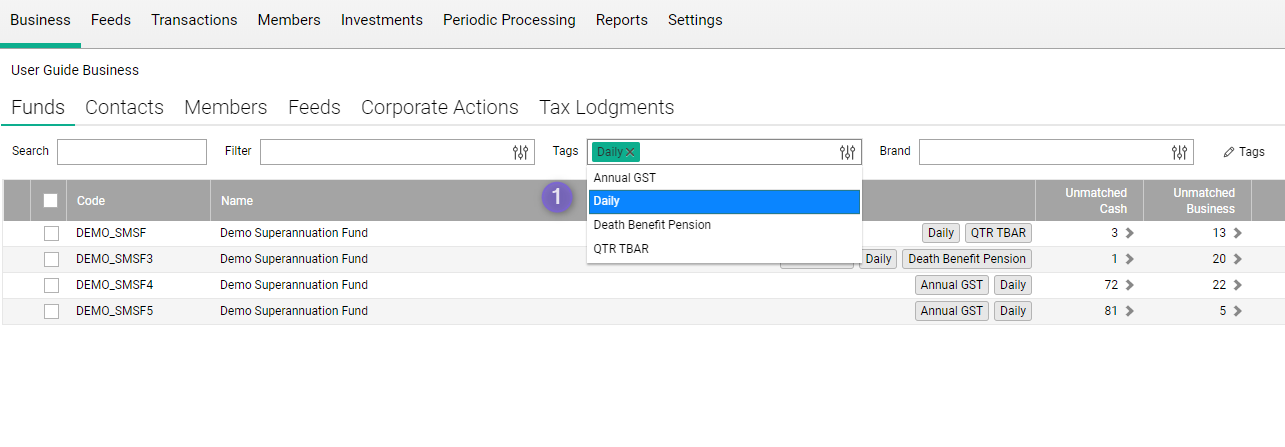Open unmatched business arrow for DEMO_SMSF5
This screenshot has width=1285, height=447.
(x=1237, y=311)
